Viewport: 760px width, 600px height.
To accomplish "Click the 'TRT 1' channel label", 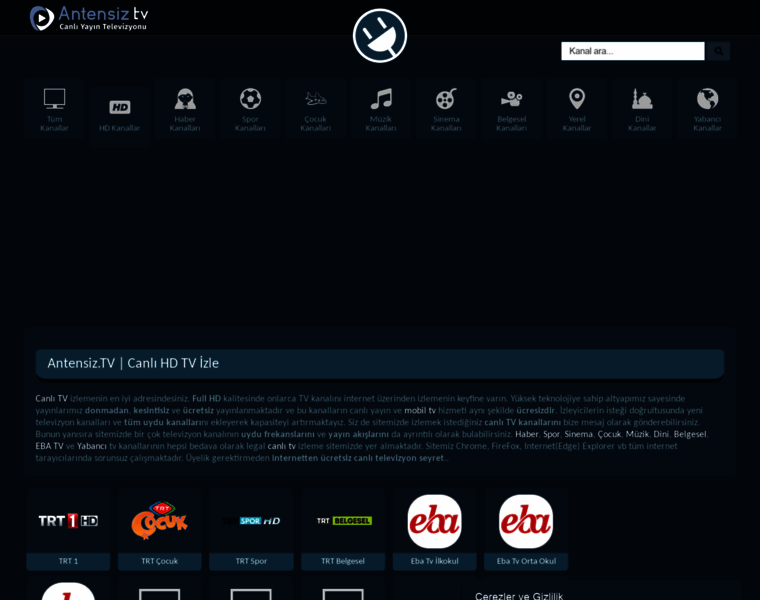I will [x=68, y=561].
